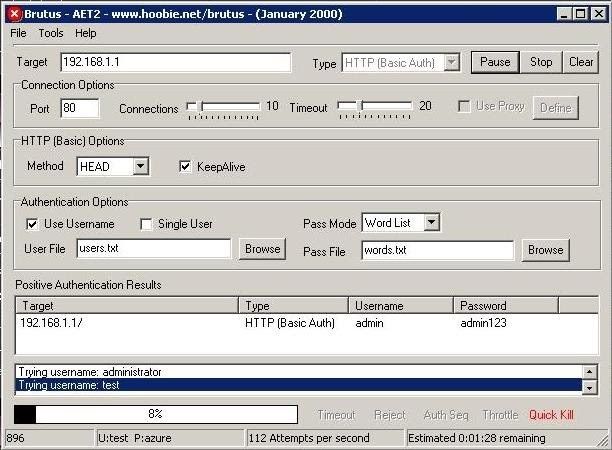The width and height of the screenshot is (612, 450).
Task: Pause the brute-force attack
Action: [495, 62]
